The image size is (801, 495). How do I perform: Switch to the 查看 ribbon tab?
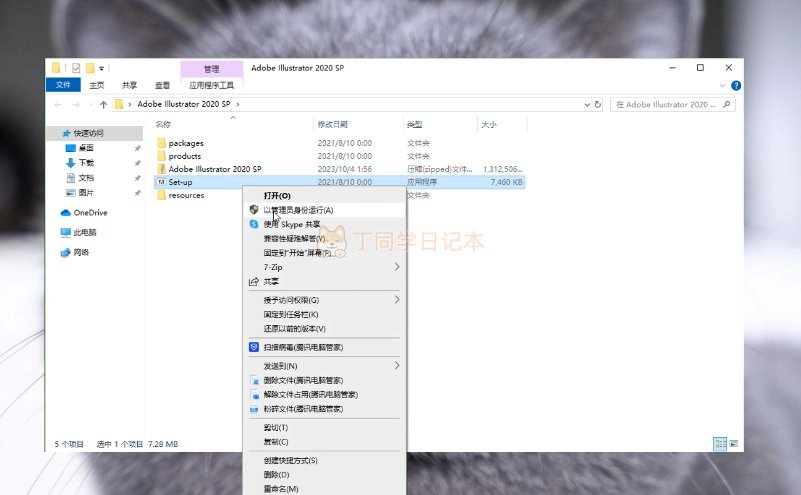click(x=162, y=85)
